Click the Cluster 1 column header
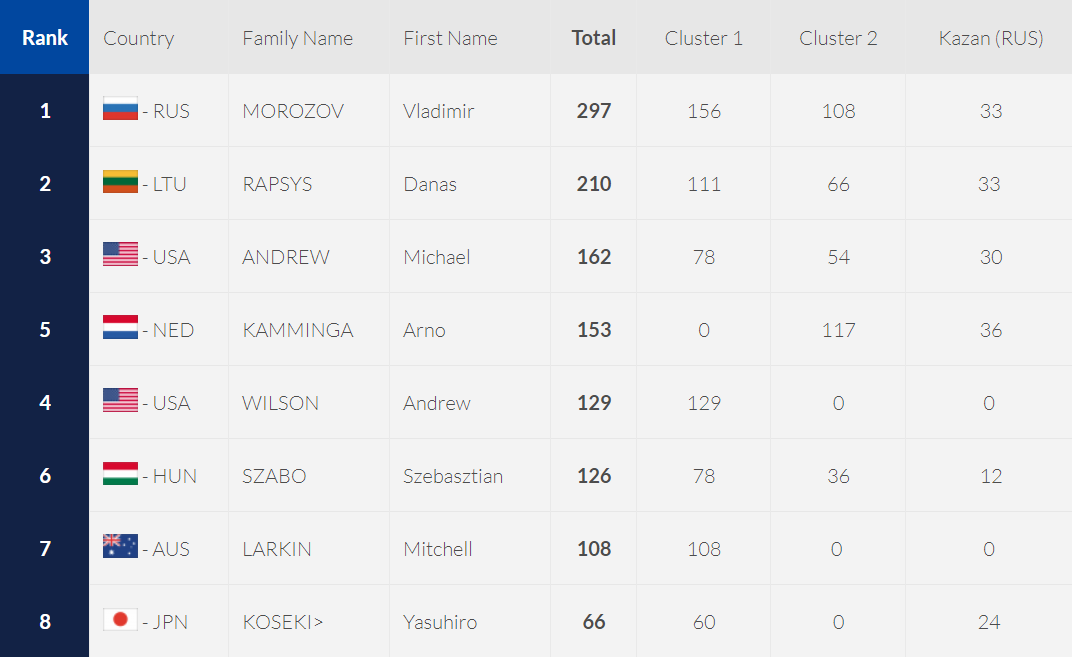 [704, 38]
